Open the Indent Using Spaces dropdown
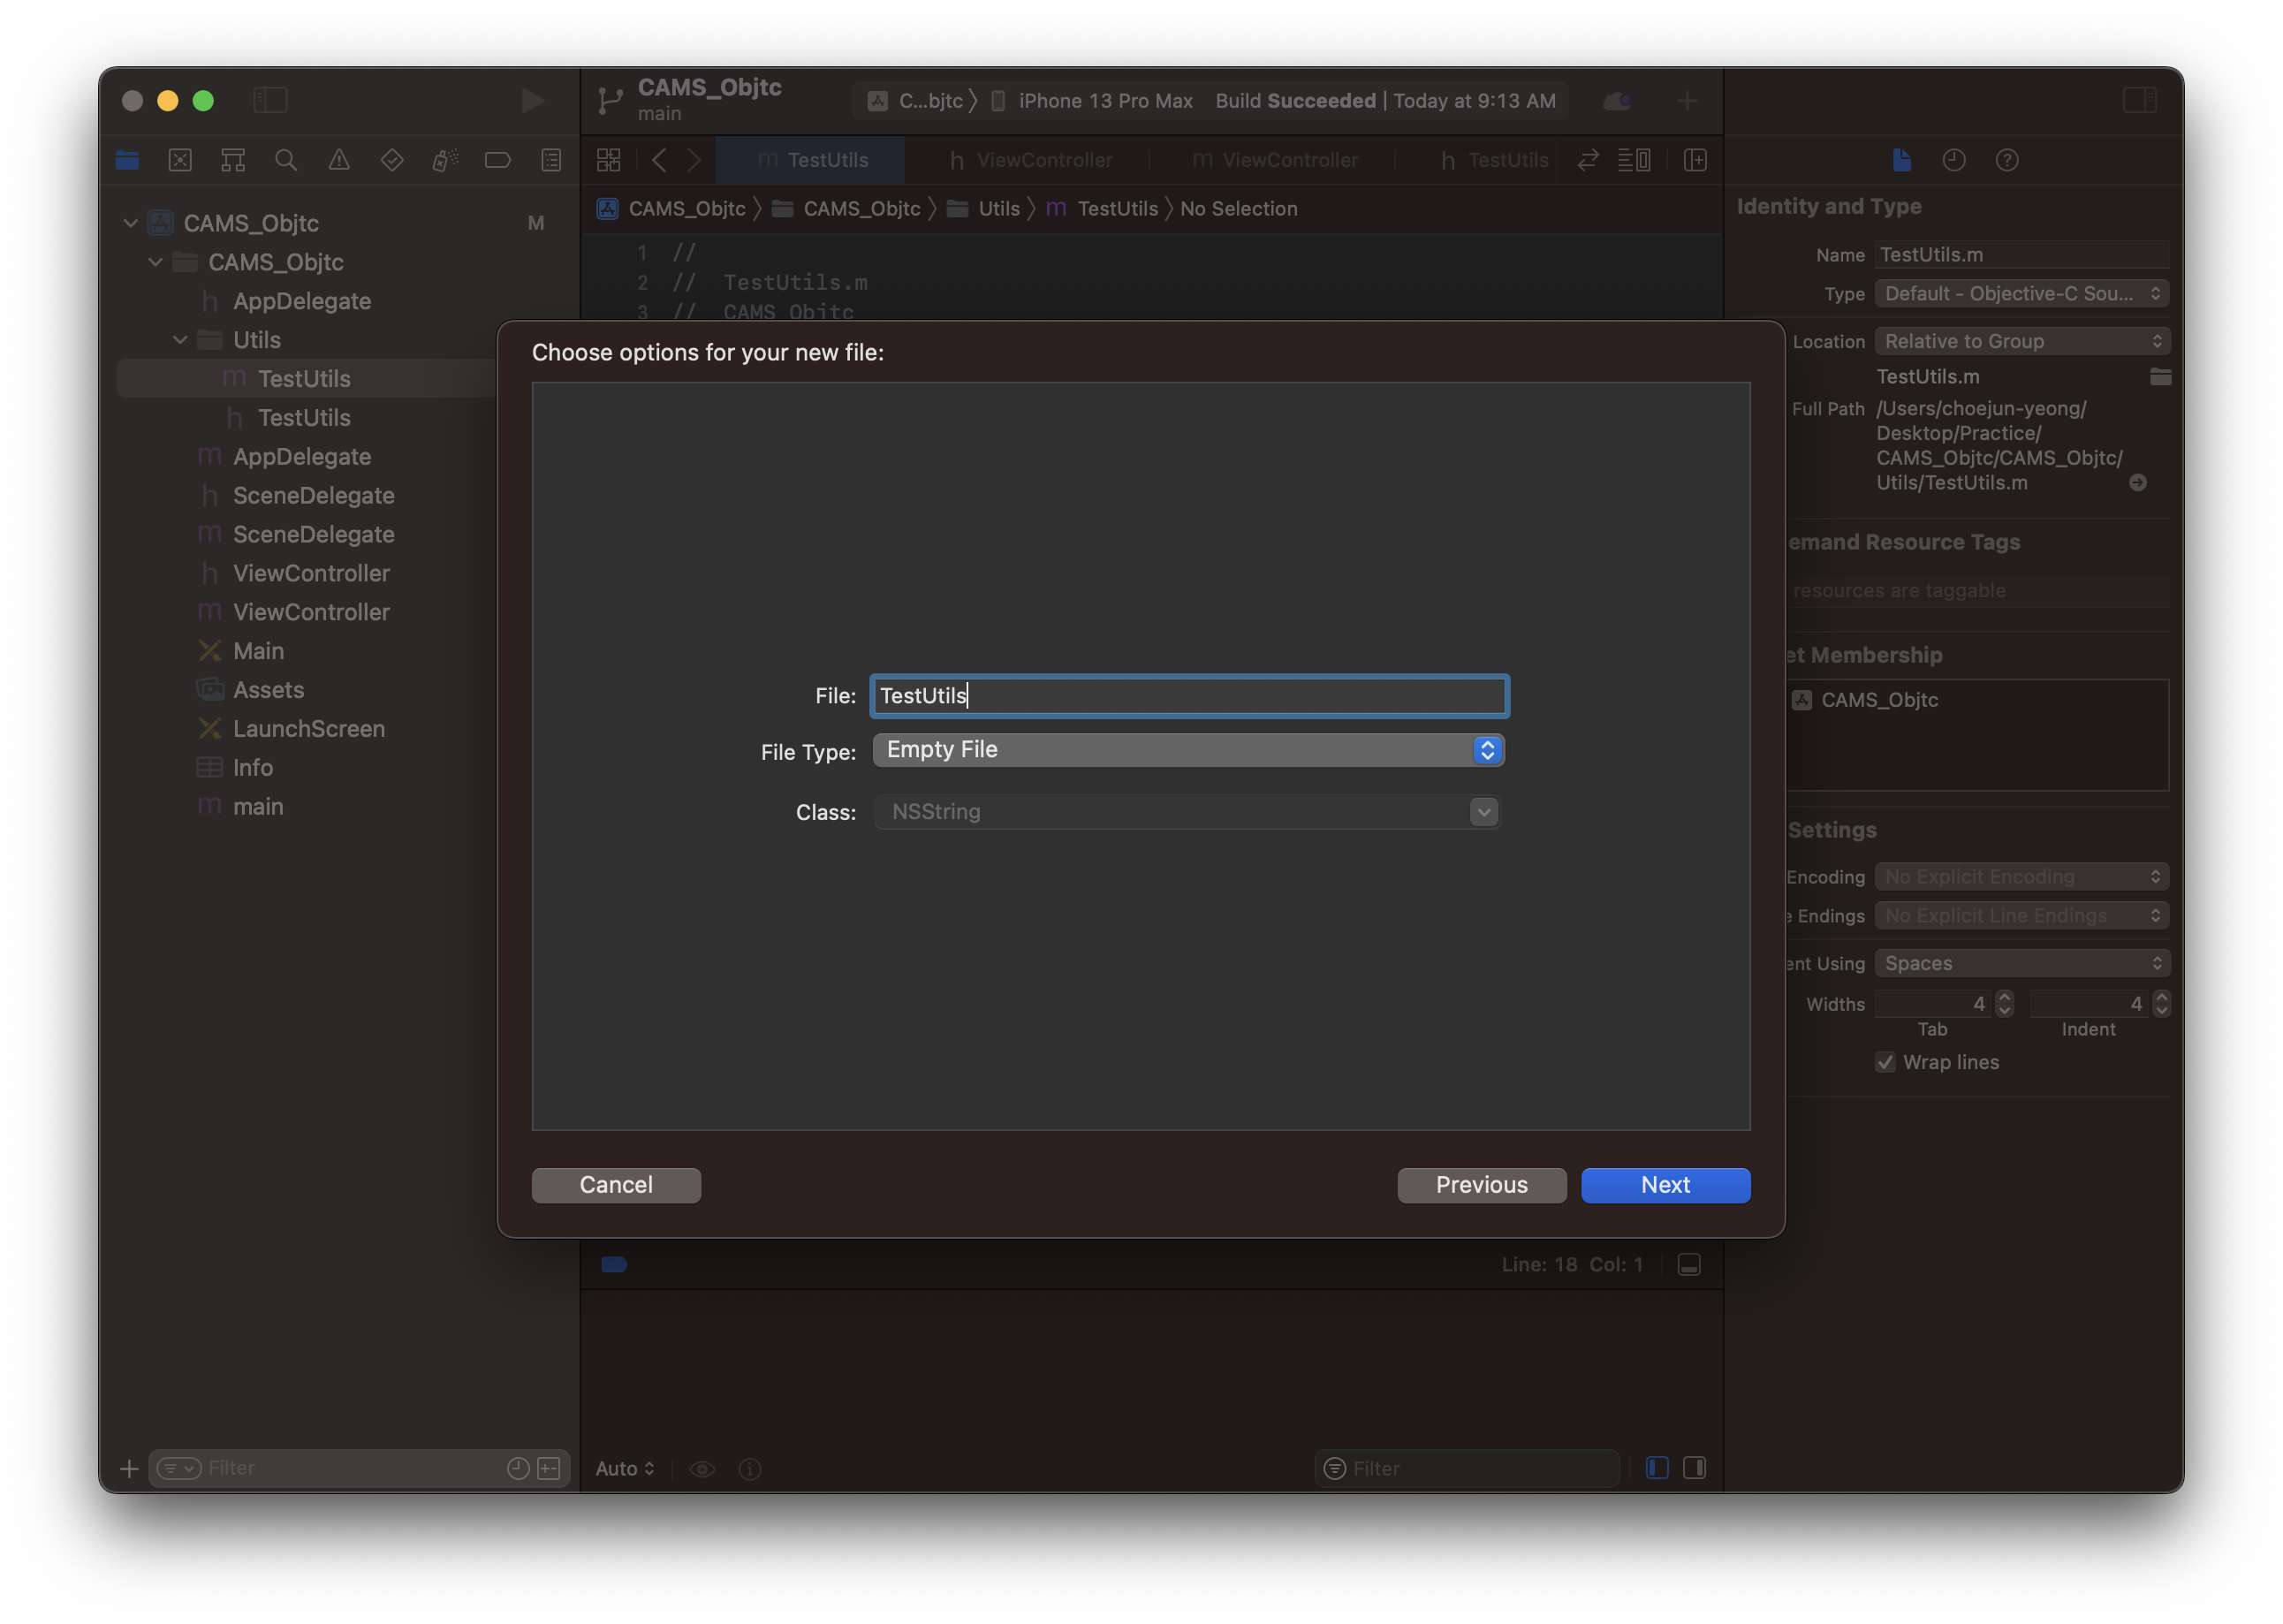Image resolution: width=2283 pixels, height=1624 pixels. tap(2021, 963)
